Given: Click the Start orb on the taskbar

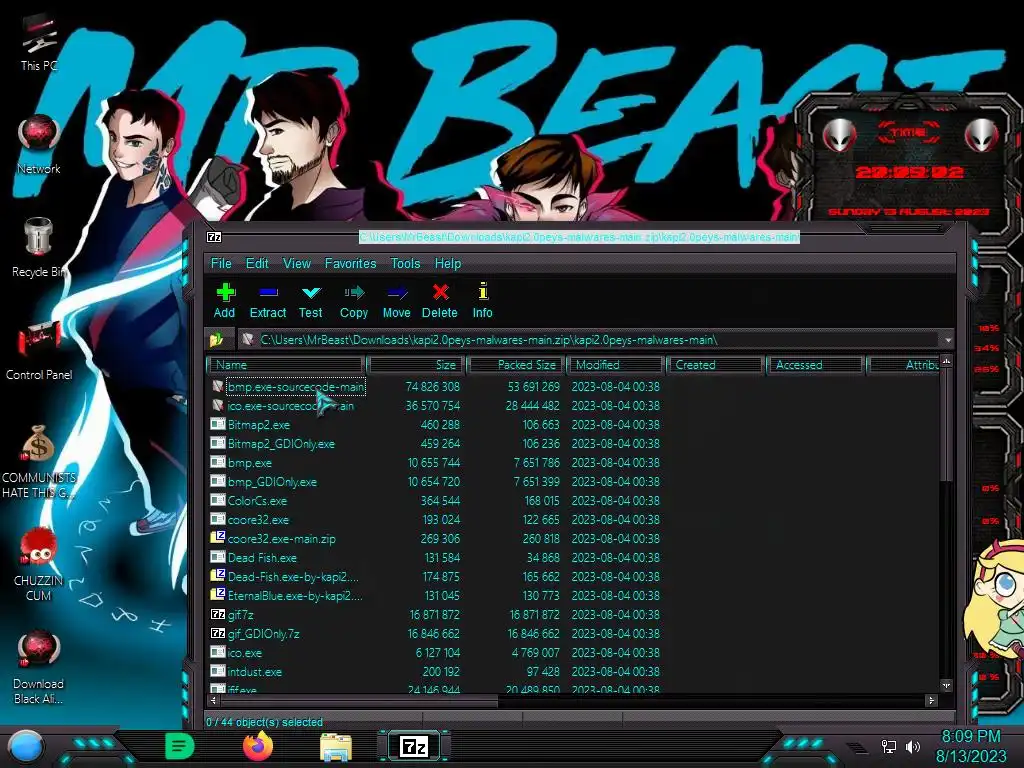Looking at the screenshot, I should click(x=26, y=746).
